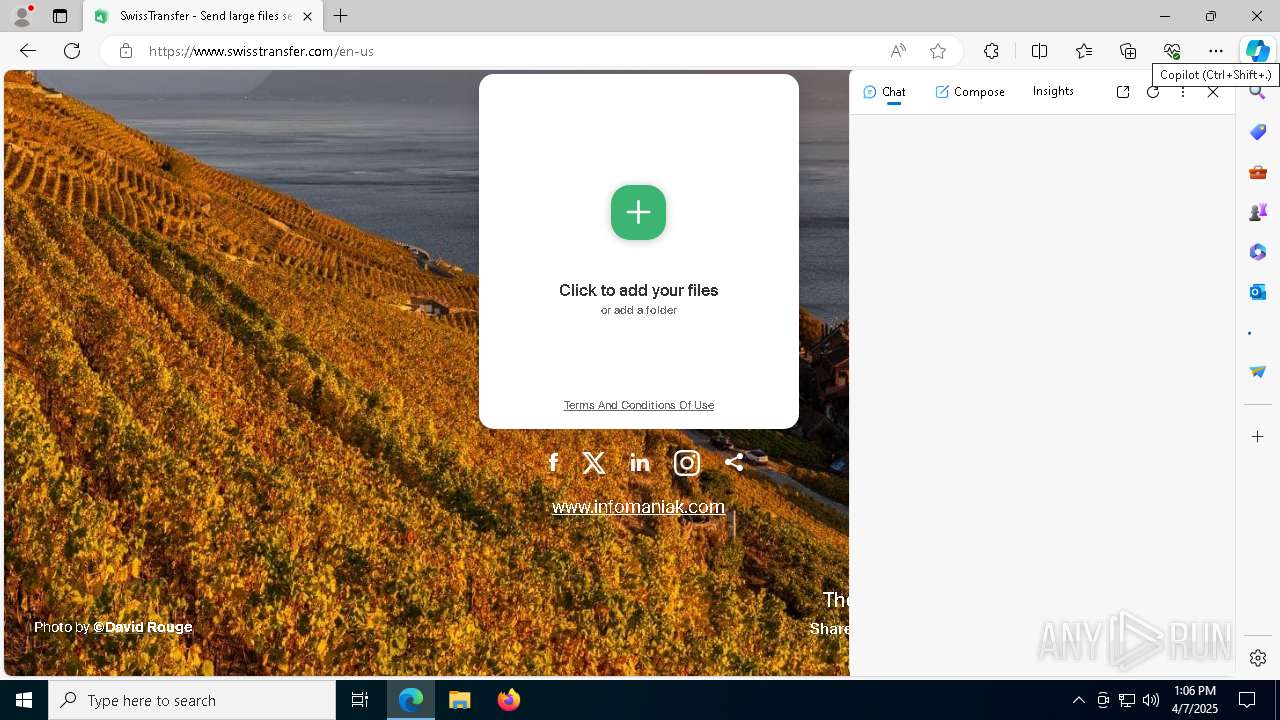The height and width of the screenshot is (720, 1280).
Task: Open Task View on taskbar
Action: click(x=360, y=700)
